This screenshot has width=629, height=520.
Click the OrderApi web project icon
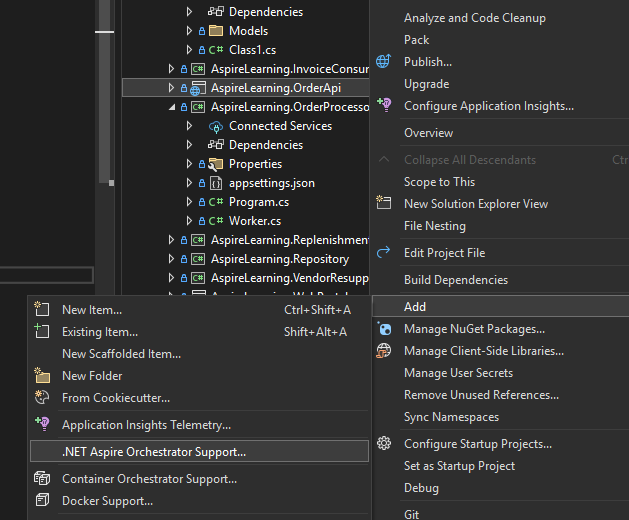(x=198, y=88)
